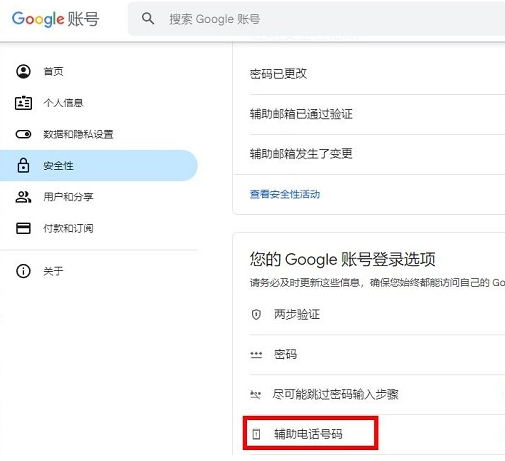This screenshot has width=505, height=461.
Task: Click the 用户和分享 people icon
Action: point(23,197)
